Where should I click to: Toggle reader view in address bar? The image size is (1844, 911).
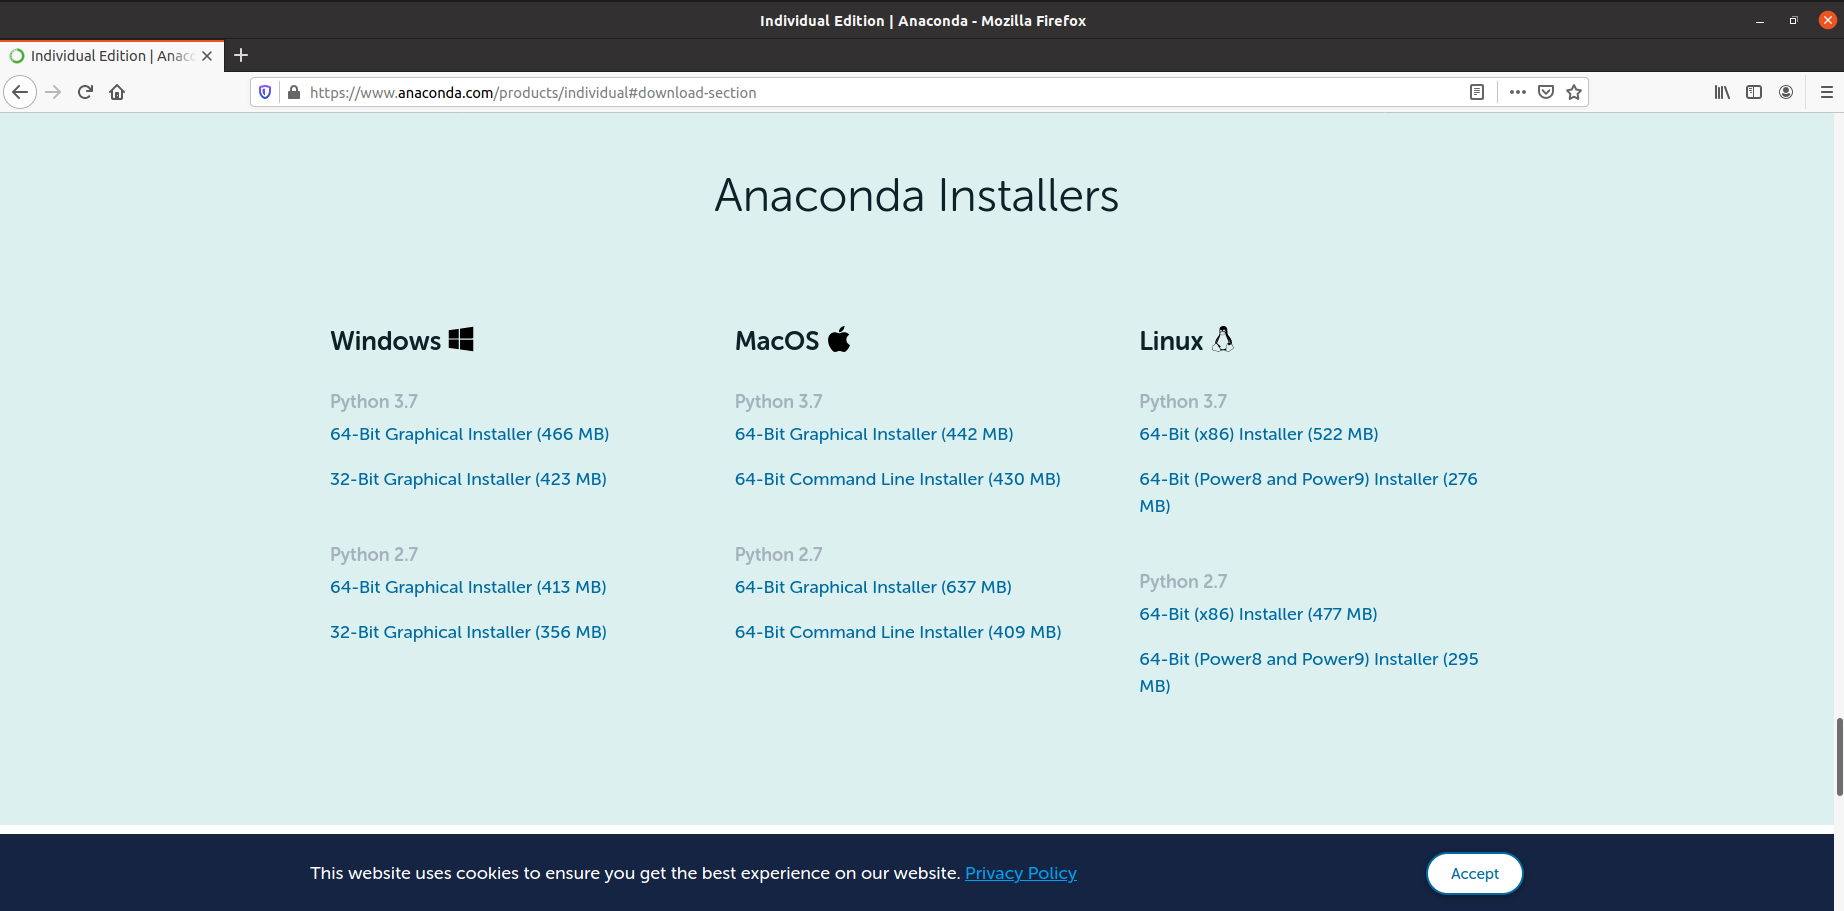[x=1477, y=92]
